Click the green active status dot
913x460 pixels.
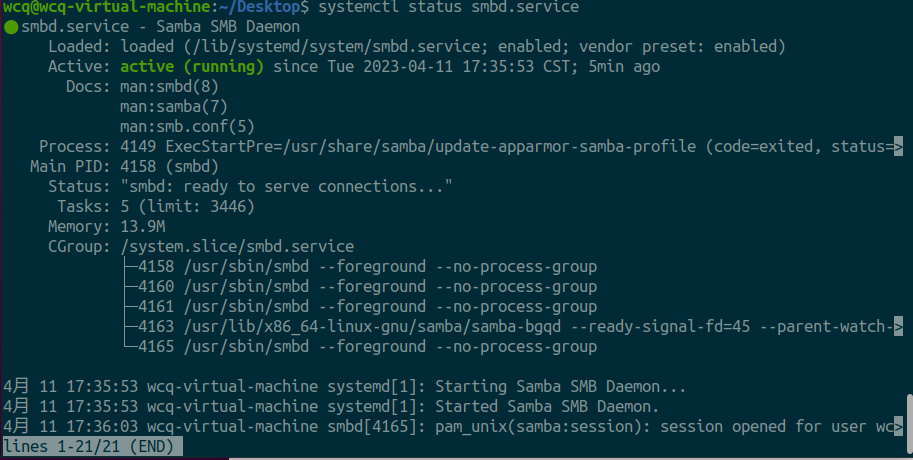pyautogui.click(x=10, y=27)
